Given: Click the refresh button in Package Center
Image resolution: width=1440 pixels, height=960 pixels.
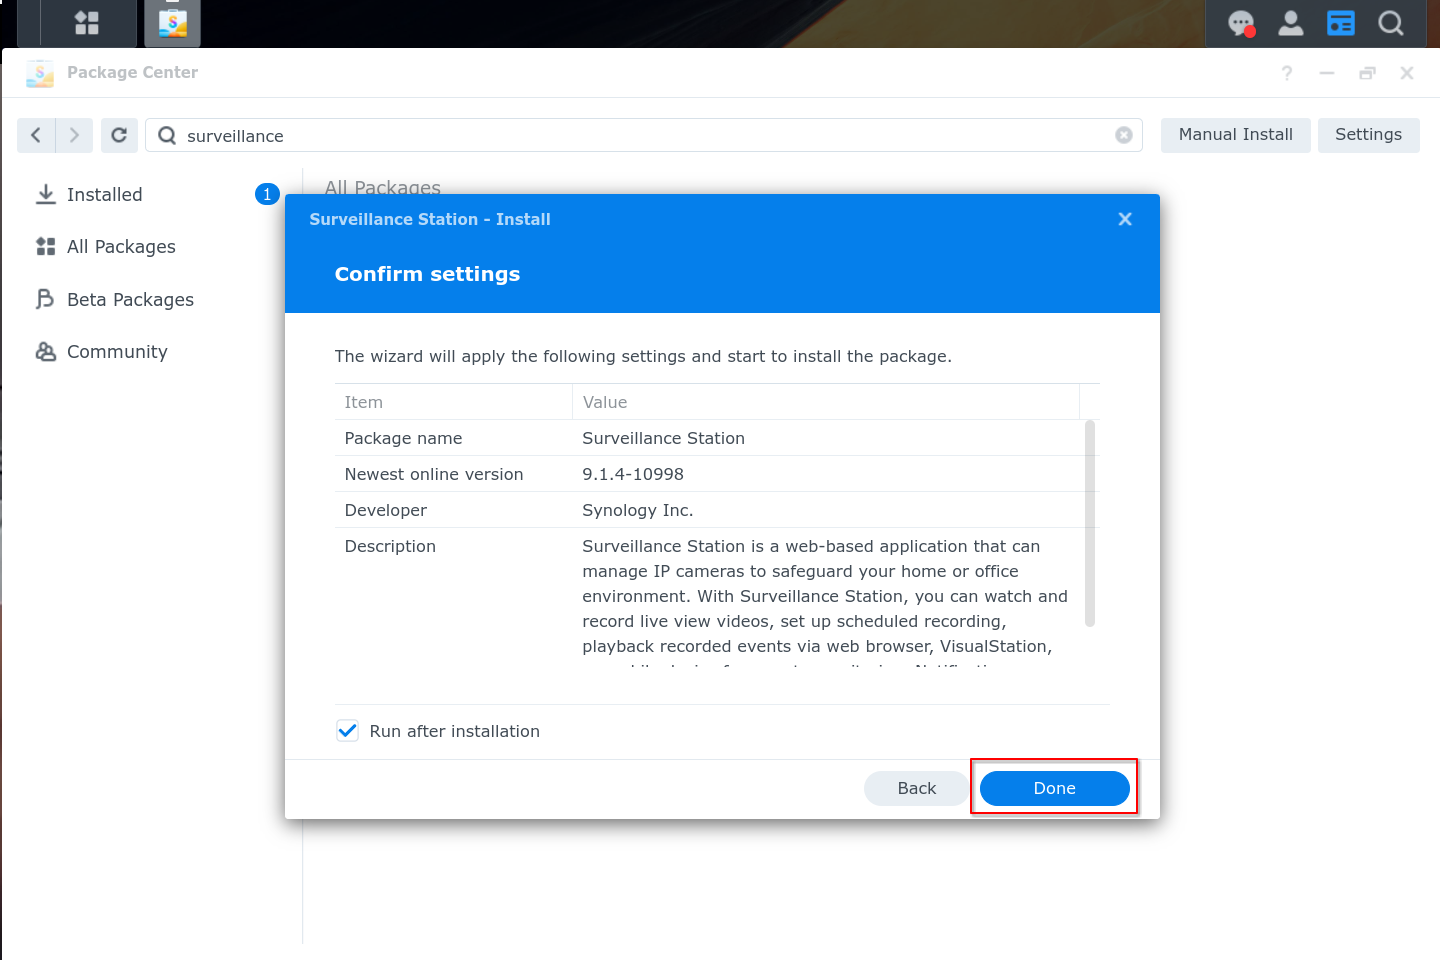Looking at the screenshot, I should pos(119,135).
